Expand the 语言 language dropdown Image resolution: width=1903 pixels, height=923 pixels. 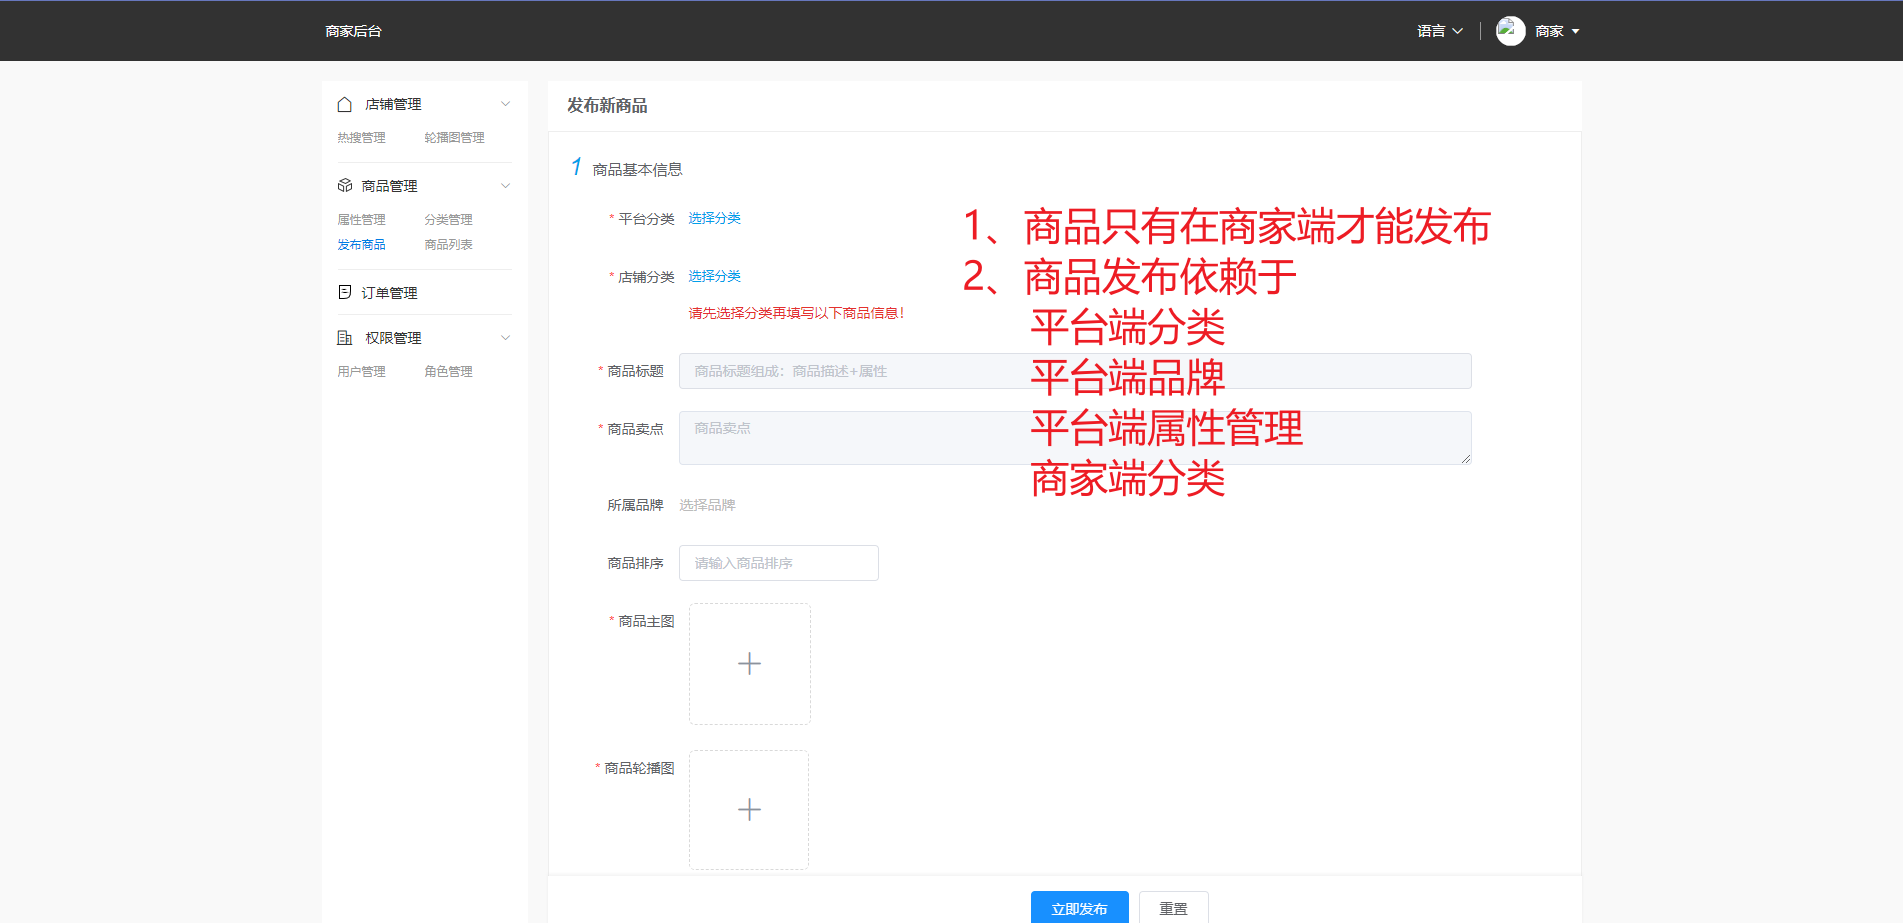coord(1438,31)
